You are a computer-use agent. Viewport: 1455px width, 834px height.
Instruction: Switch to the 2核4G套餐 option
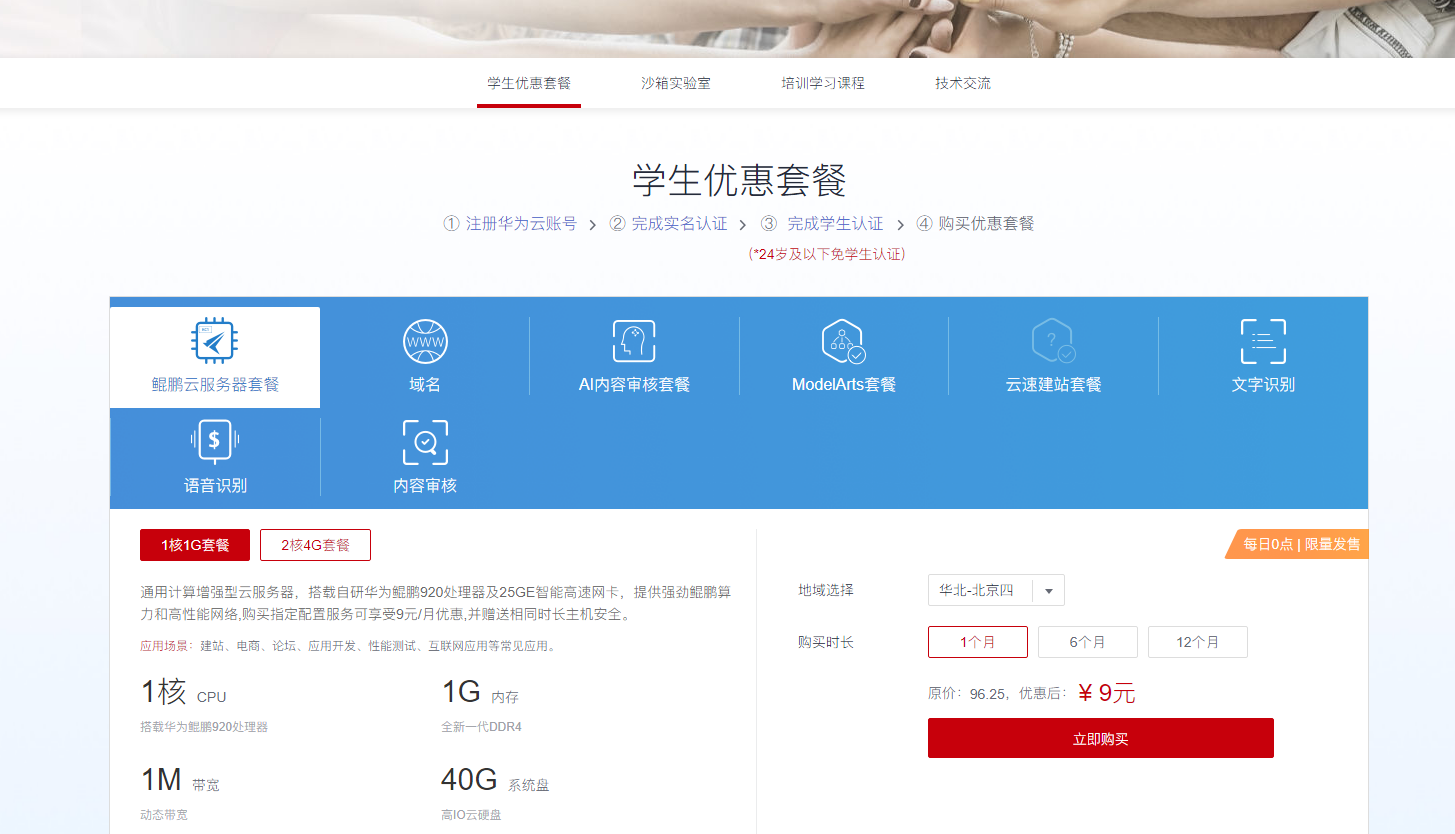coord(315,545)
